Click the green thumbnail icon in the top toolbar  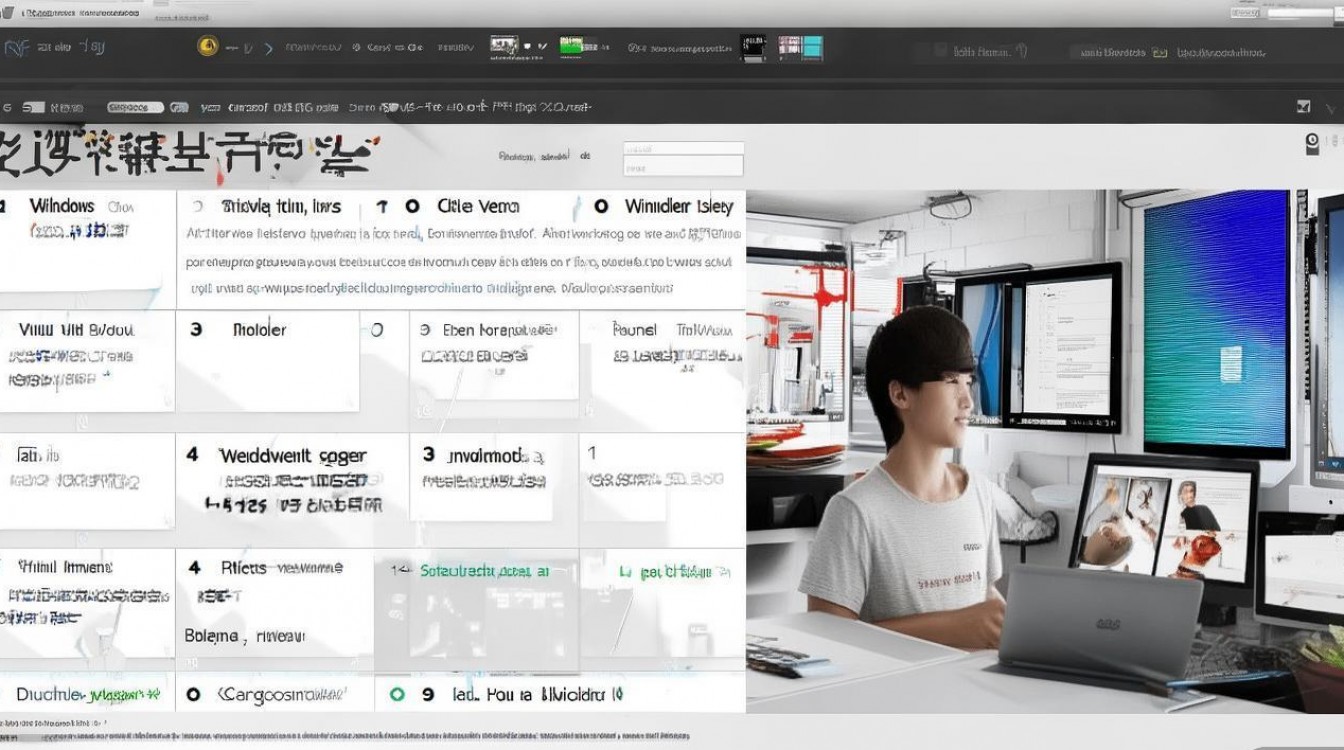(571, 46)
